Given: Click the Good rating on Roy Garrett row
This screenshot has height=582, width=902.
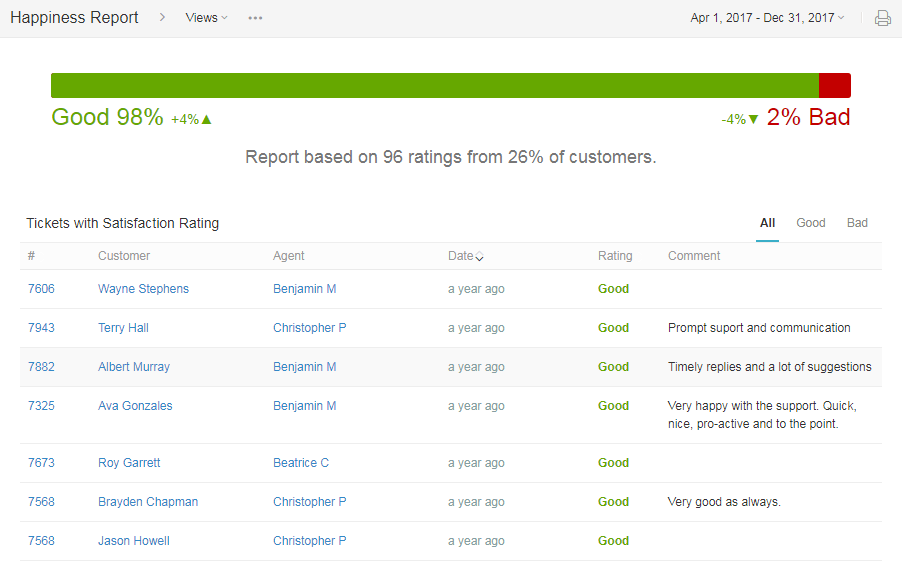Looking at the screenshot, I should 613,463.
